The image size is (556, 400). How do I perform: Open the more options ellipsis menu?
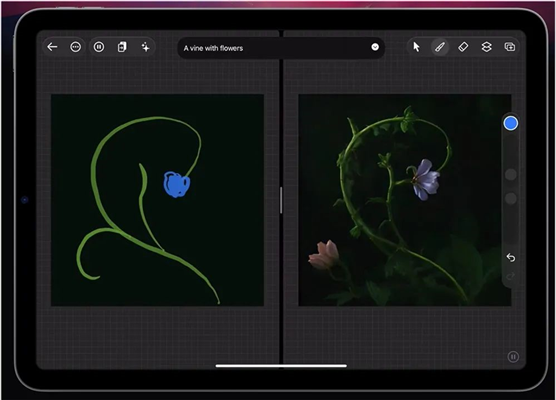(x=76, y=47)
